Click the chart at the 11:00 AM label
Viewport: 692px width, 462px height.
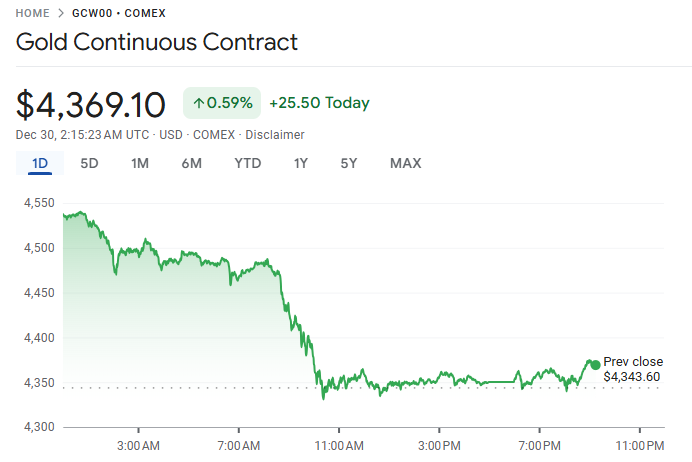click(339, 445)
